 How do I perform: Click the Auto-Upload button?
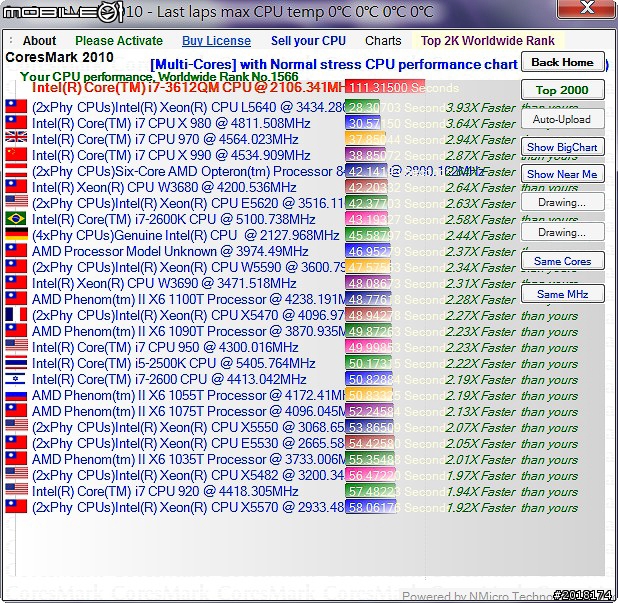(562, 119)
